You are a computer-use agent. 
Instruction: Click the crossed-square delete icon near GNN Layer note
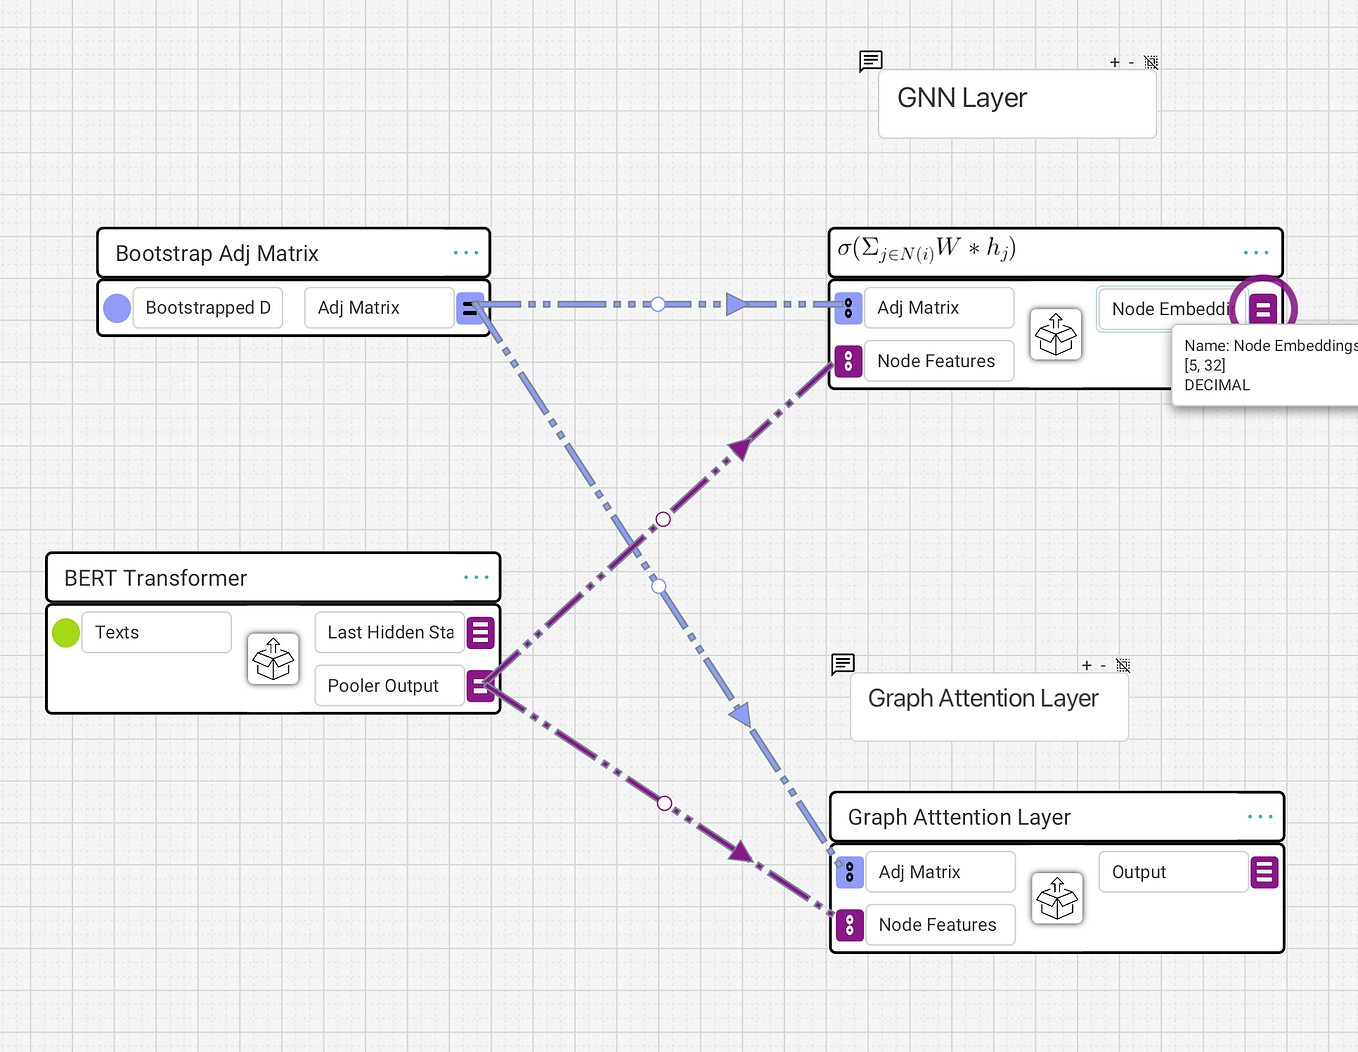(1151, 61)
